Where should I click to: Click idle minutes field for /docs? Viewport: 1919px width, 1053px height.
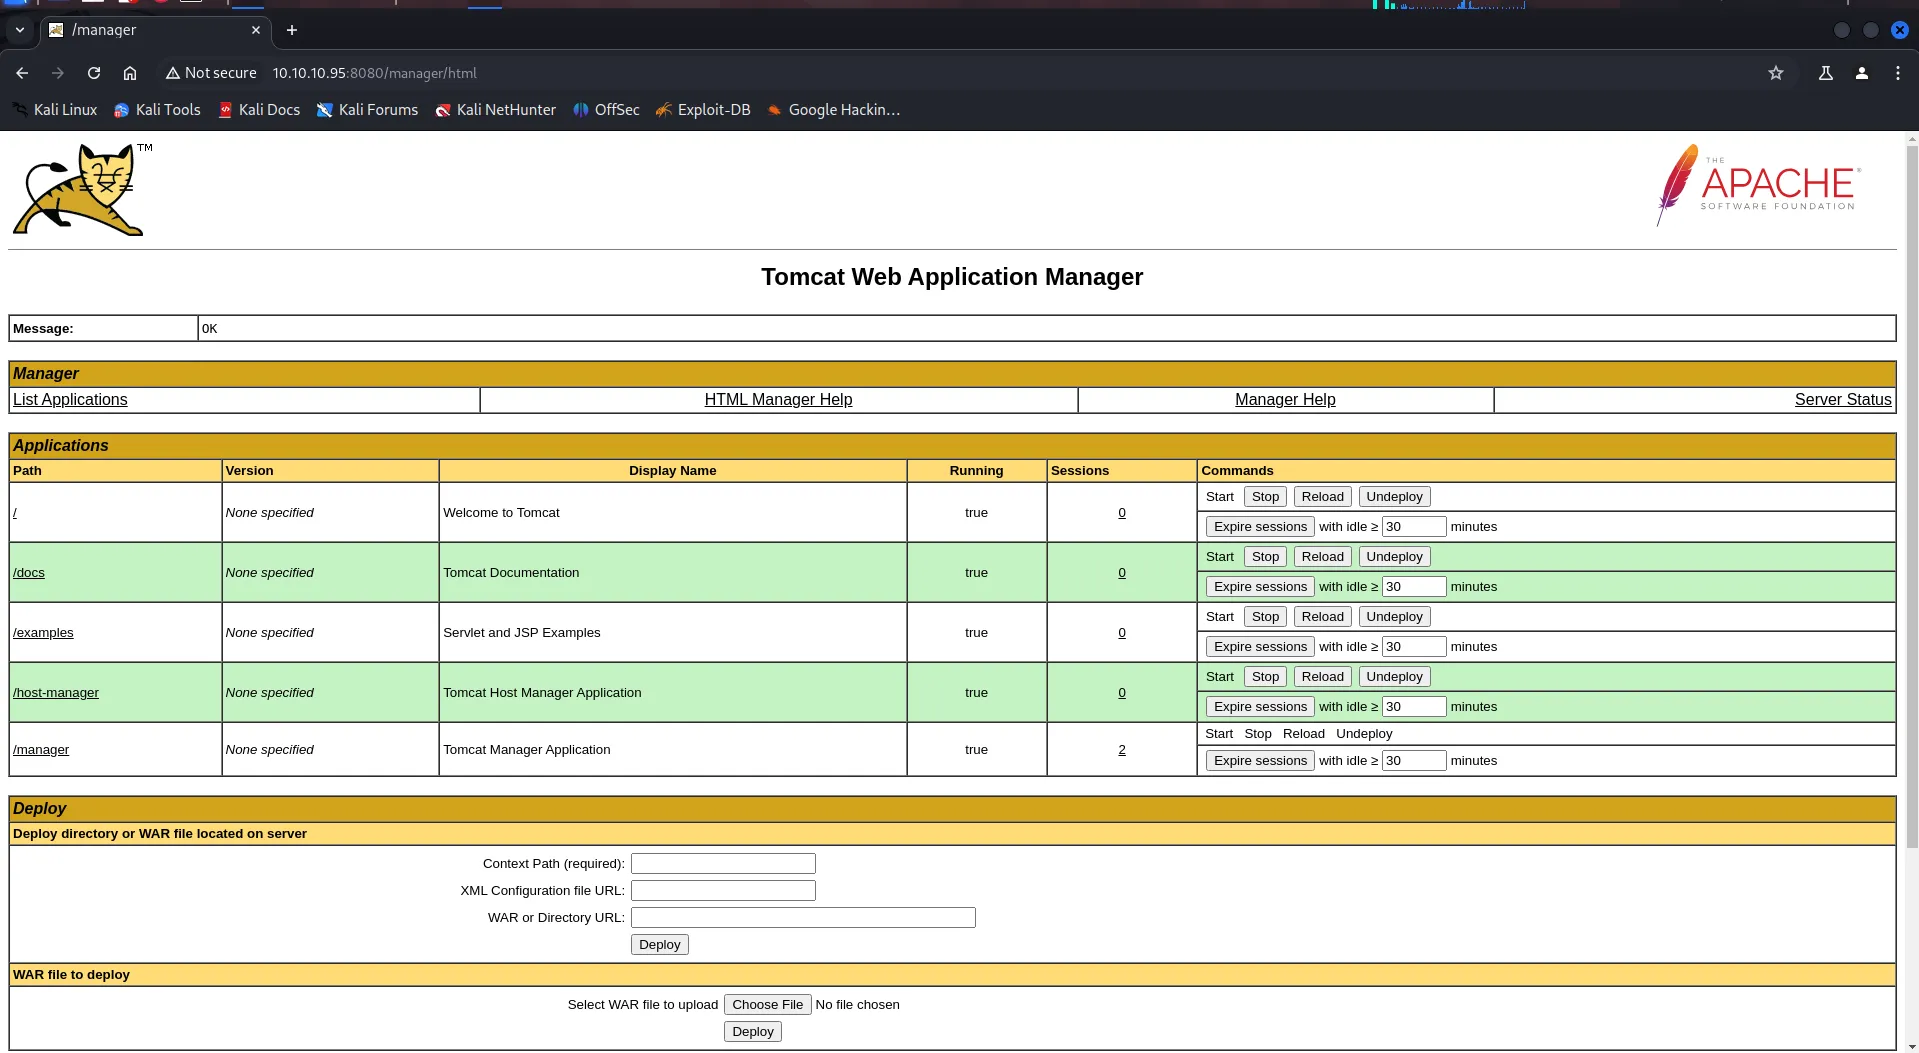[x=1414, y=587]
